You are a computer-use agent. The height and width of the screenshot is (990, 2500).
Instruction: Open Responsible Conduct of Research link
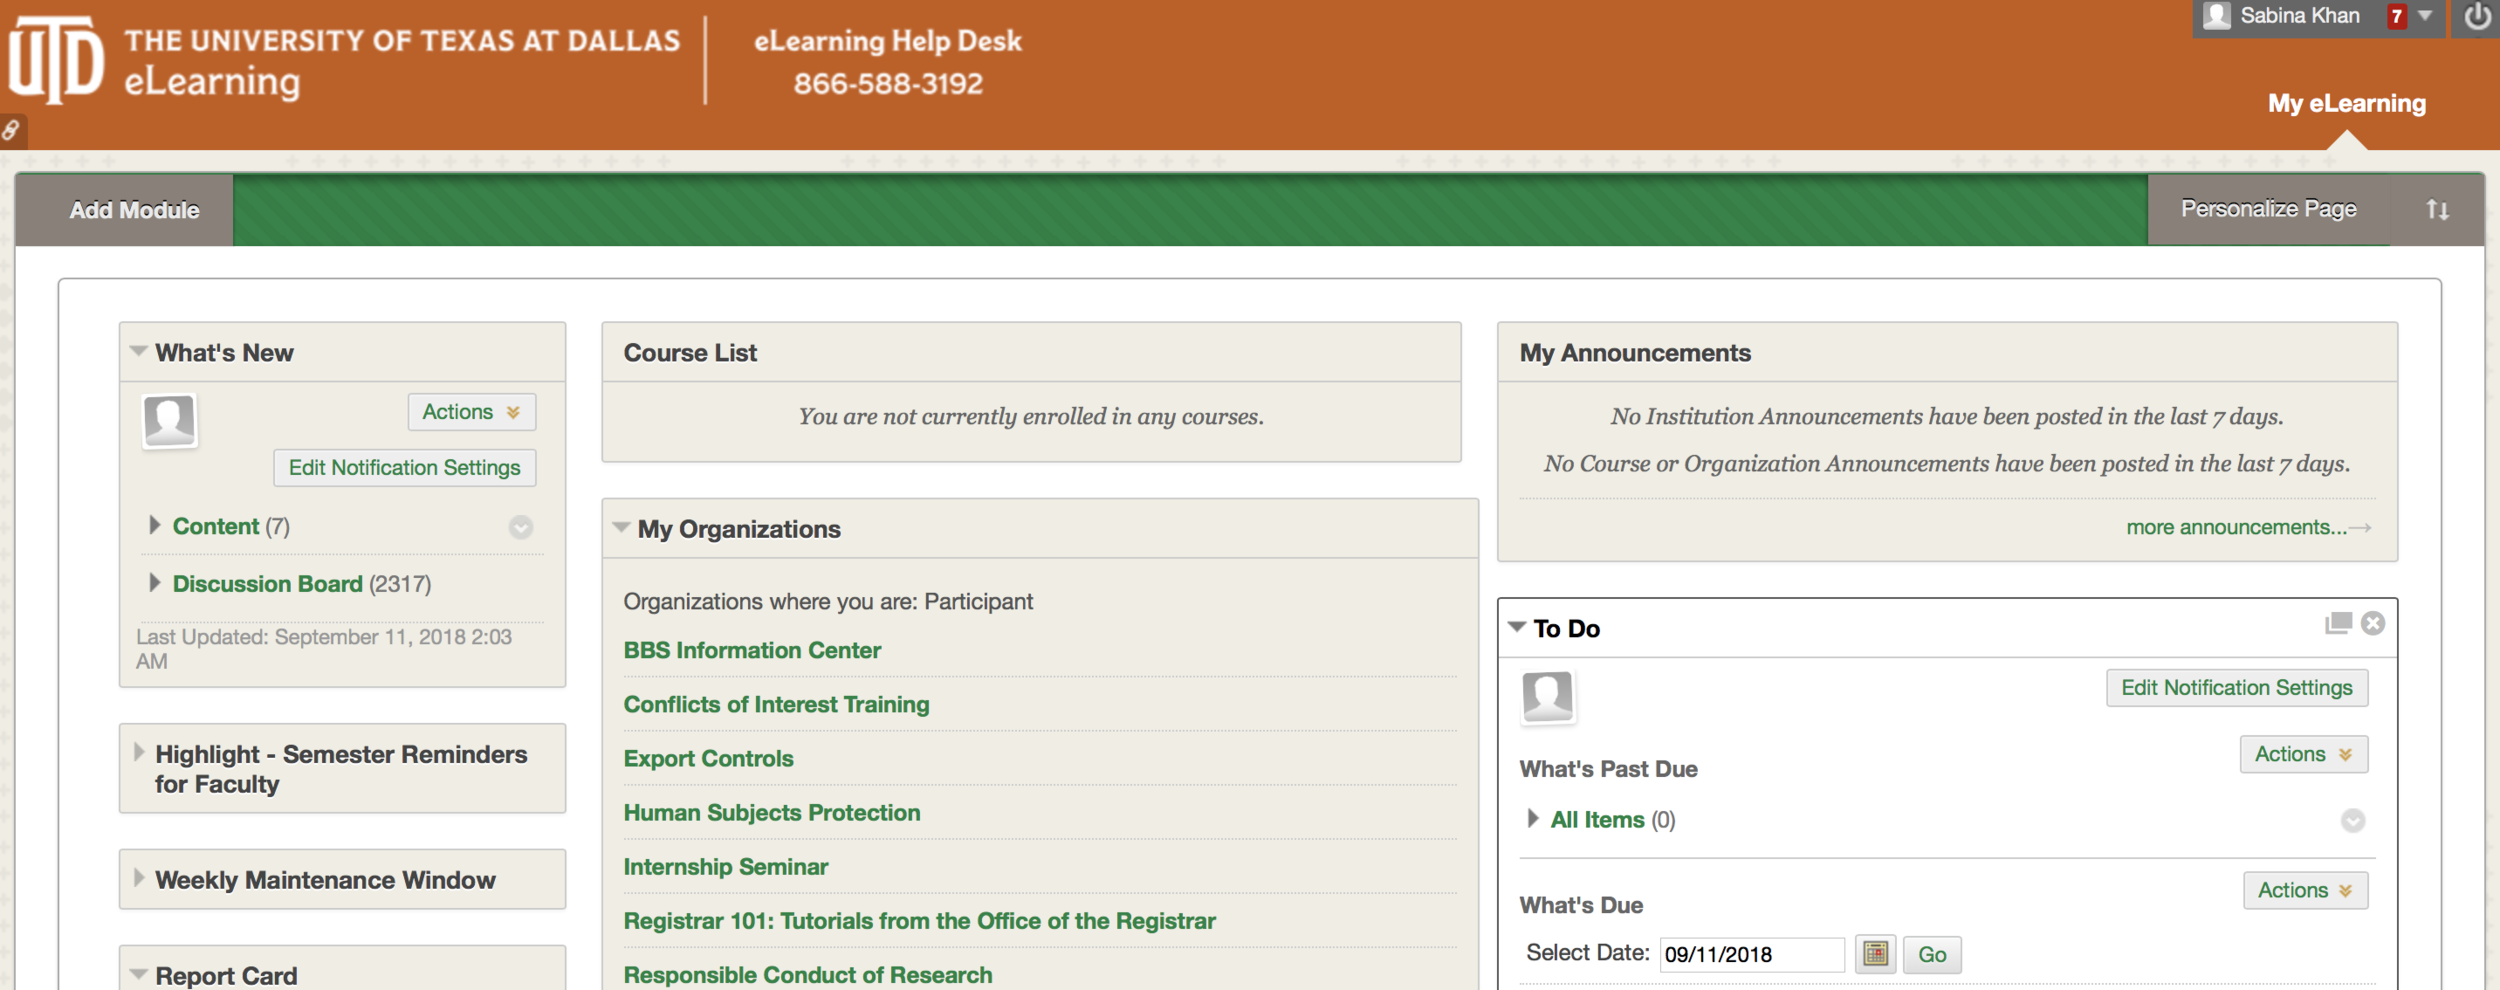[x=808, y=974]
